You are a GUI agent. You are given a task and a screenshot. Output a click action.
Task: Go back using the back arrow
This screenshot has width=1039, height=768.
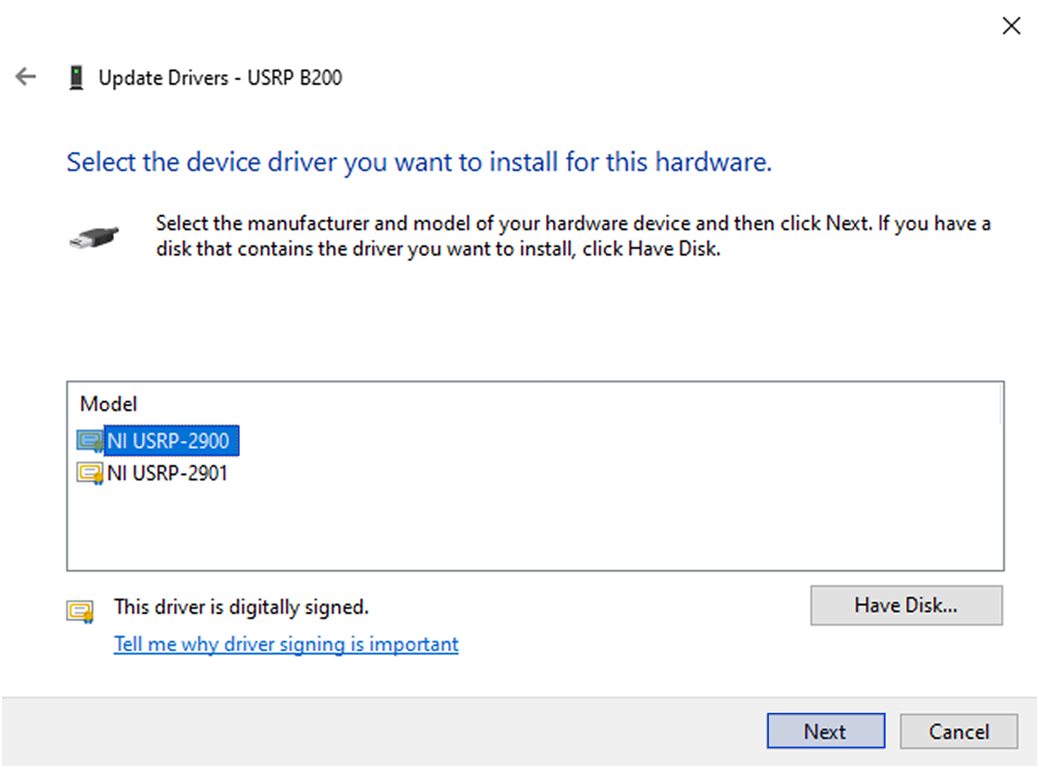click(x=26, y=77)
